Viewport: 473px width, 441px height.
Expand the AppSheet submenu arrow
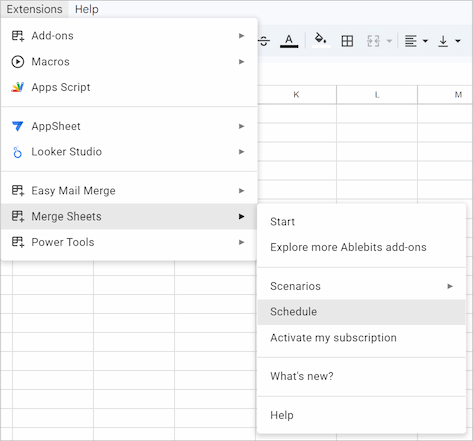(242, 126)
